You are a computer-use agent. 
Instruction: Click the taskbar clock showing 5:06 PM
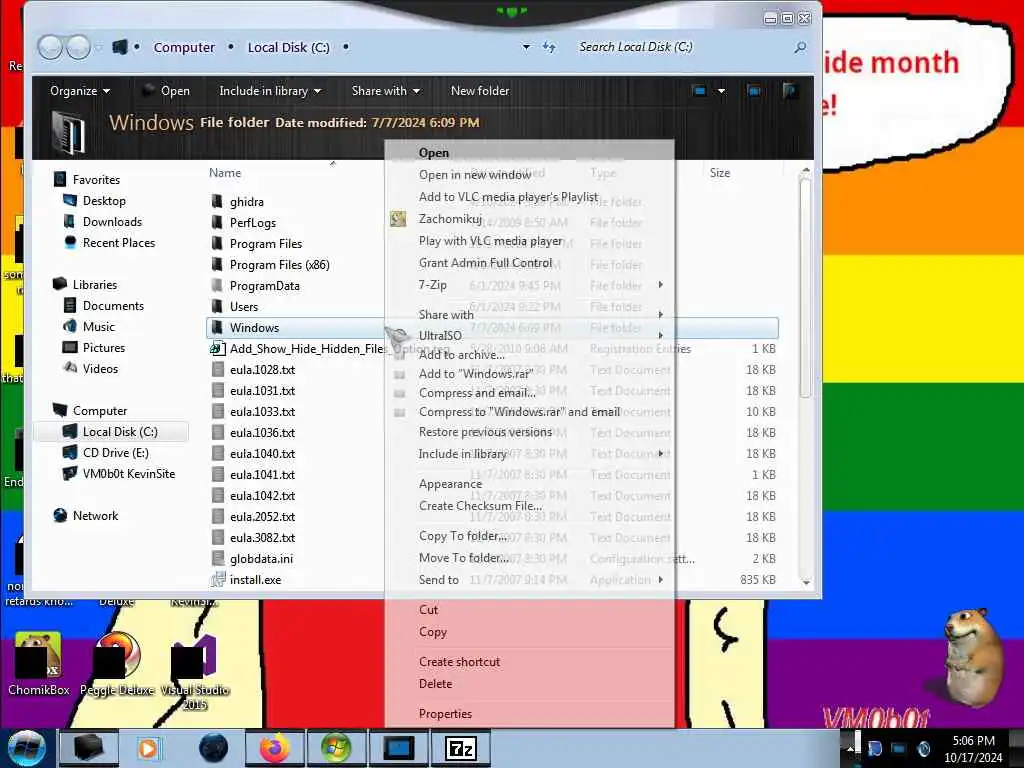973,749
